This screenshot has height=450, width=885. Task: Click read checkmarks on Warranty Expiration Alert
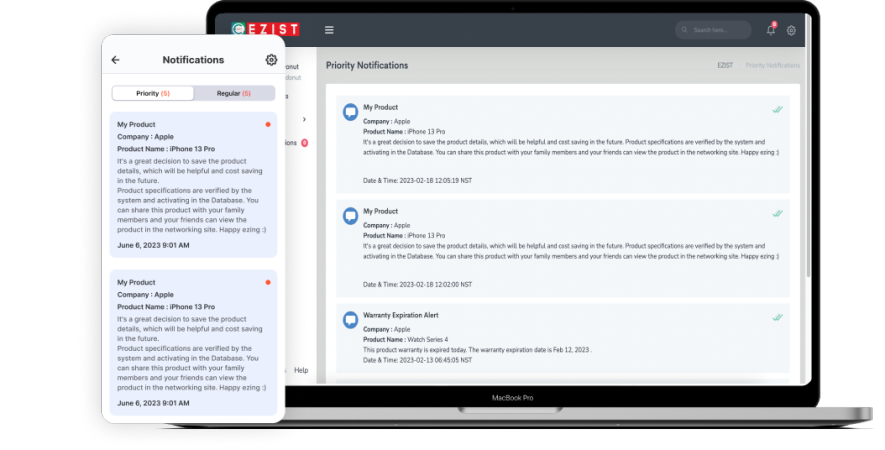[777, 317]
